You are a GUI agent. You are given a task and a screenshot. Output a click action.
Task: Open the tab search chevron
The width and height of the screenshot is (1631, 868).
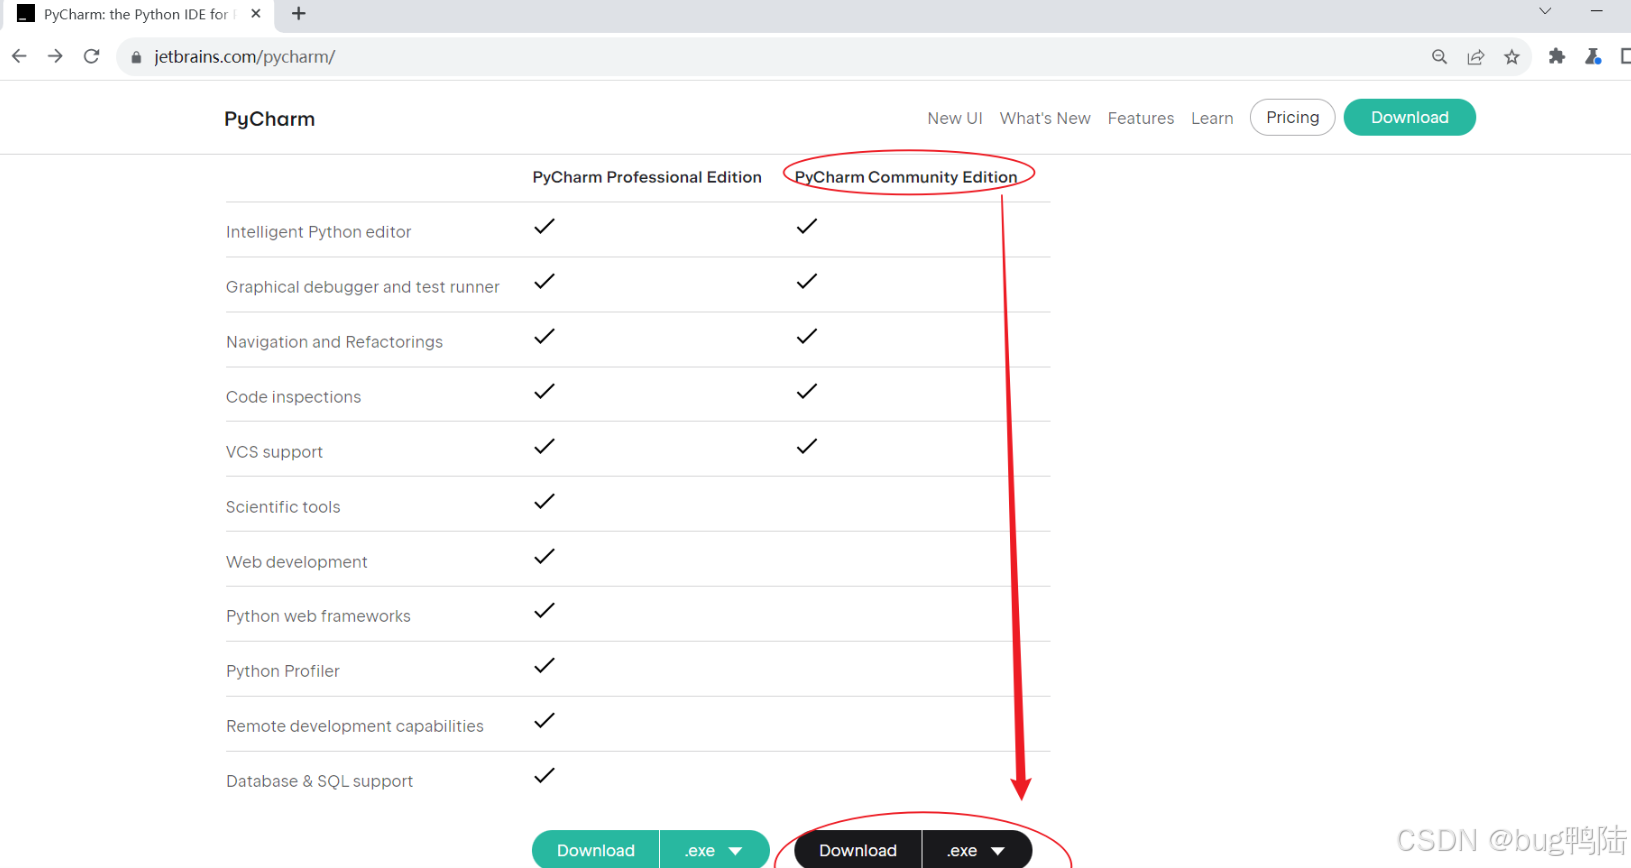1545,11
